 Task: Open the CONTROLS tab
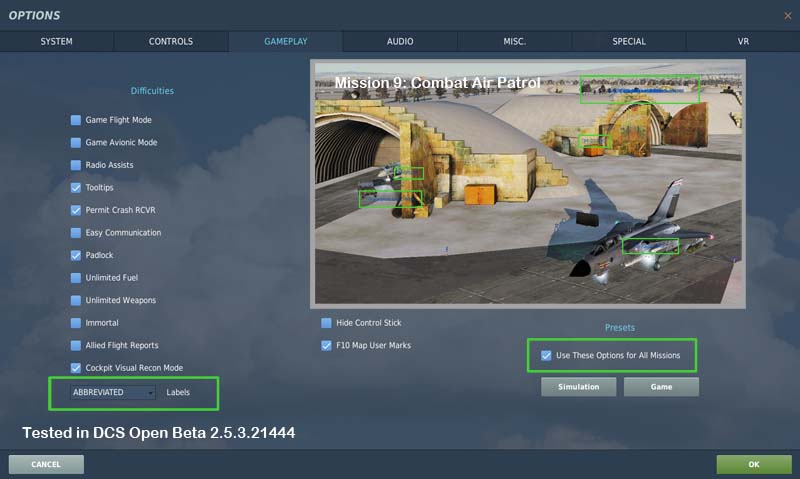(x=171, y=41)
